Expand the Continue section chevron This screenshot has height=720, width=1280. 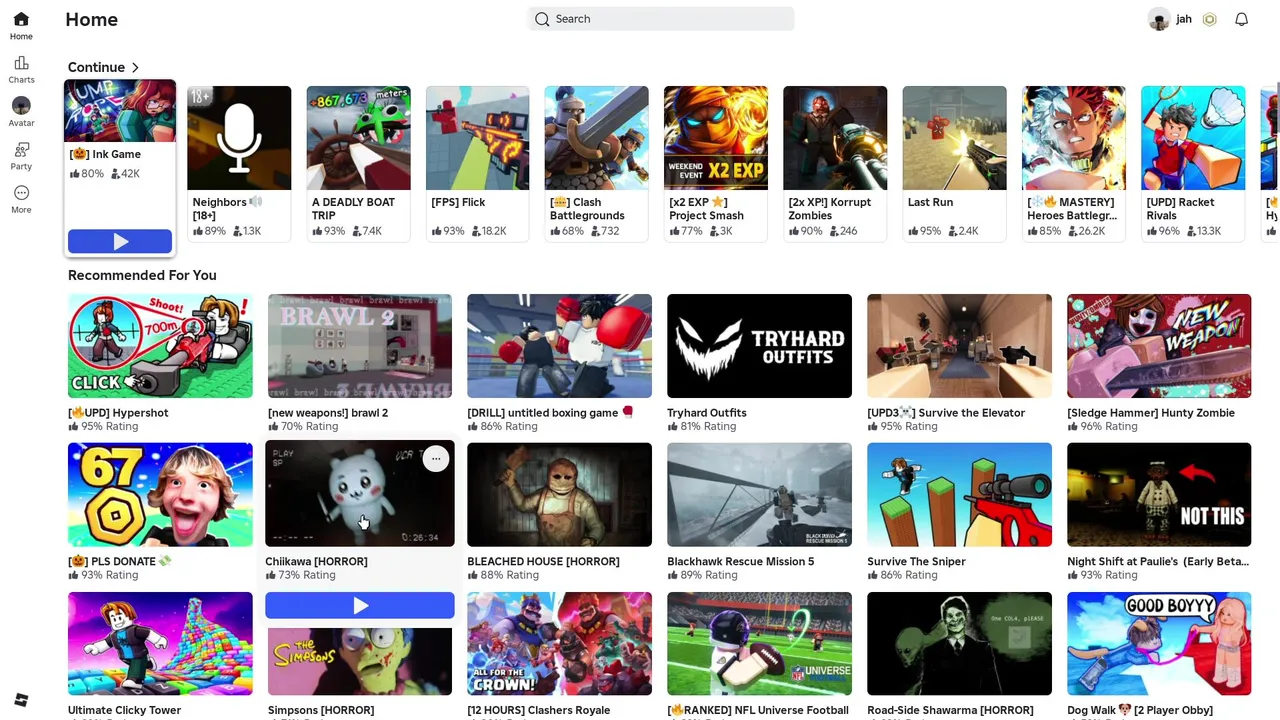pyautogui.click(x=135, y=67)
